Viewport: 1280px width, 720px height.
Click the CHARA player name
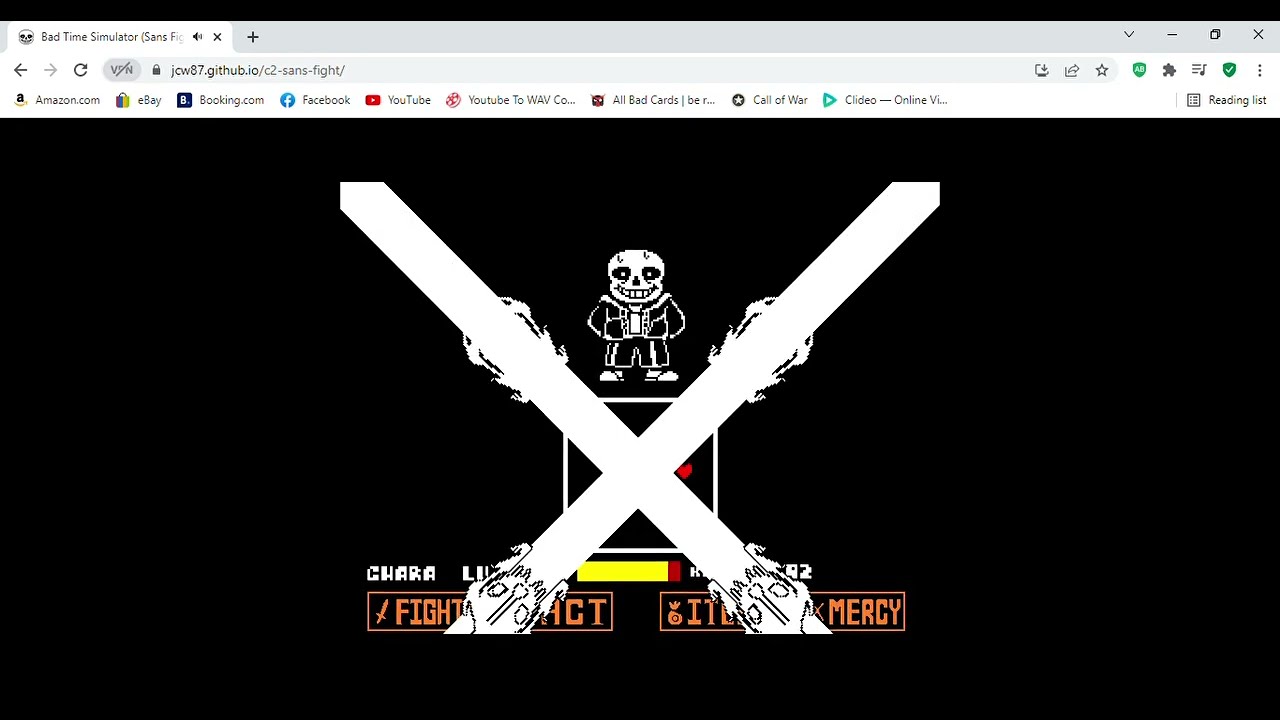click(401, 573)
